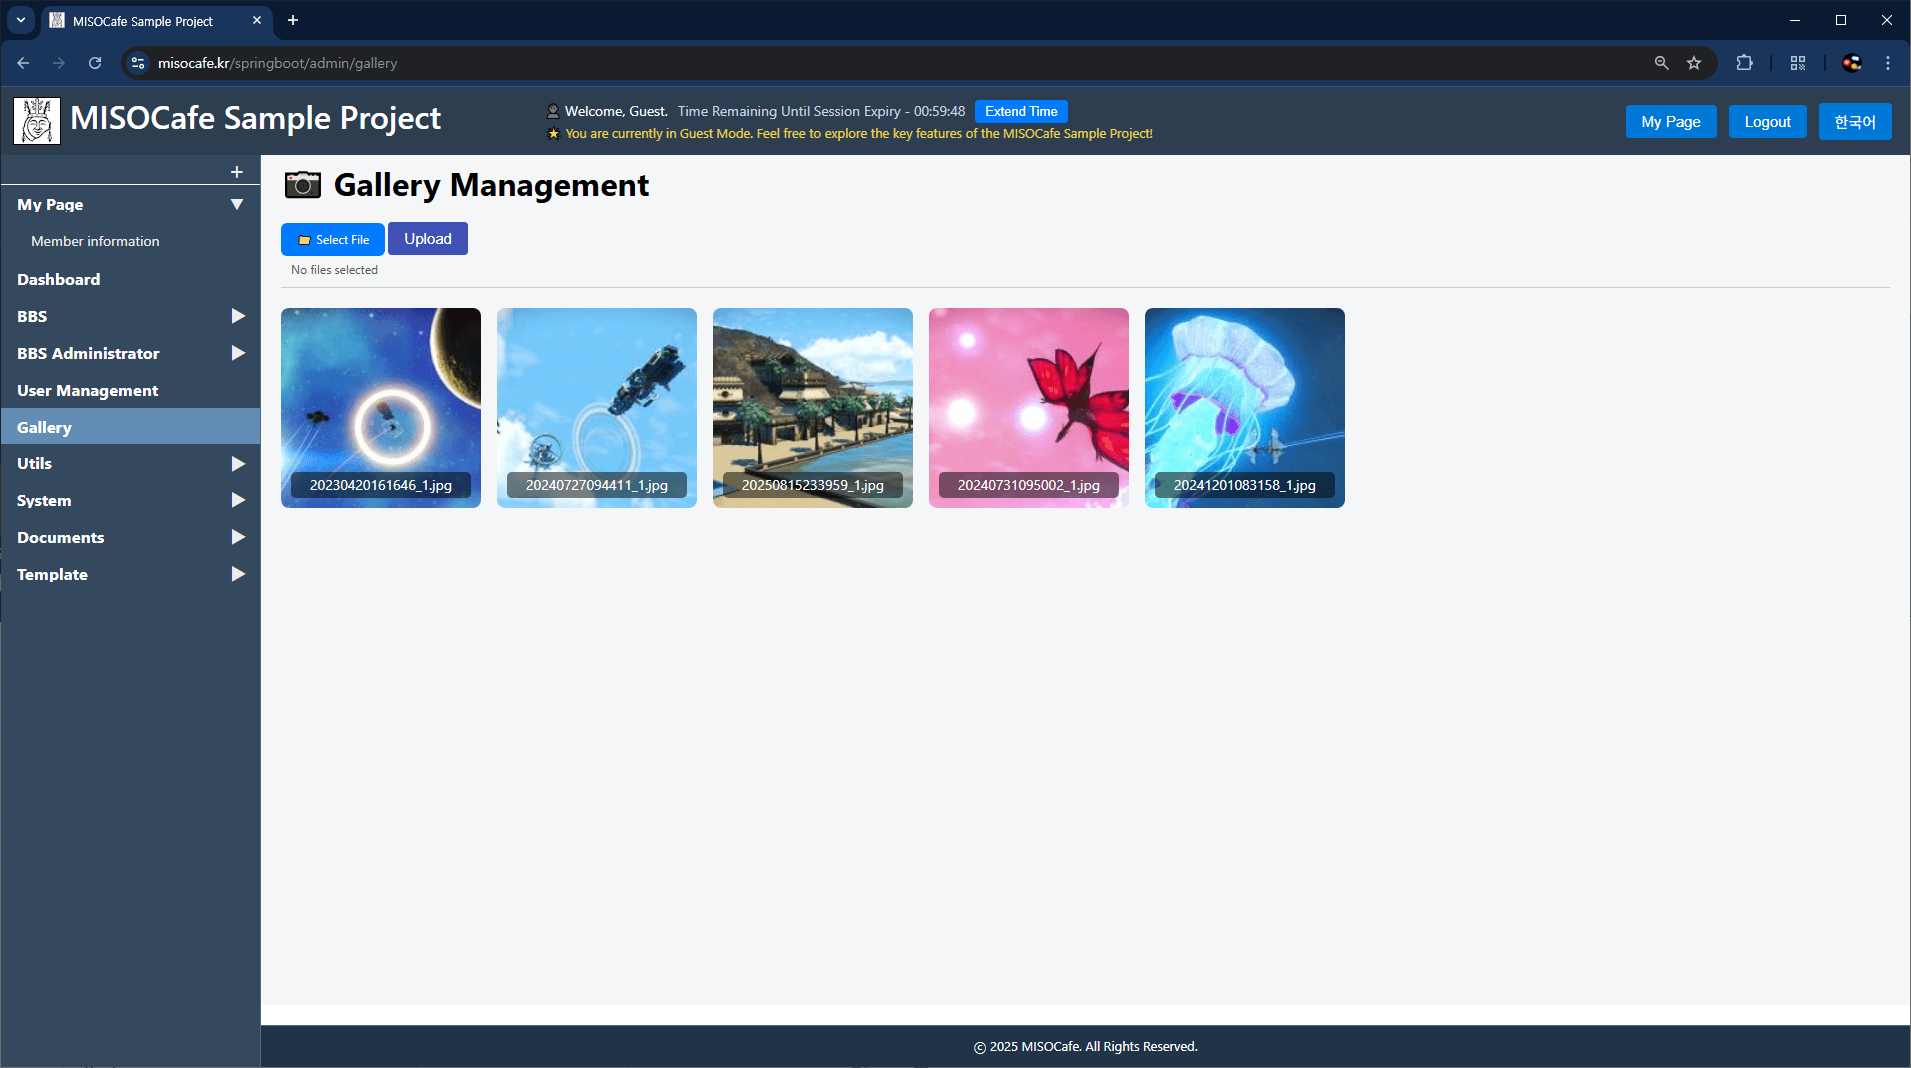This screenshot has width=1911, height=1068.
Task: Collapse the My Page section
Action: tap(237, 204)
